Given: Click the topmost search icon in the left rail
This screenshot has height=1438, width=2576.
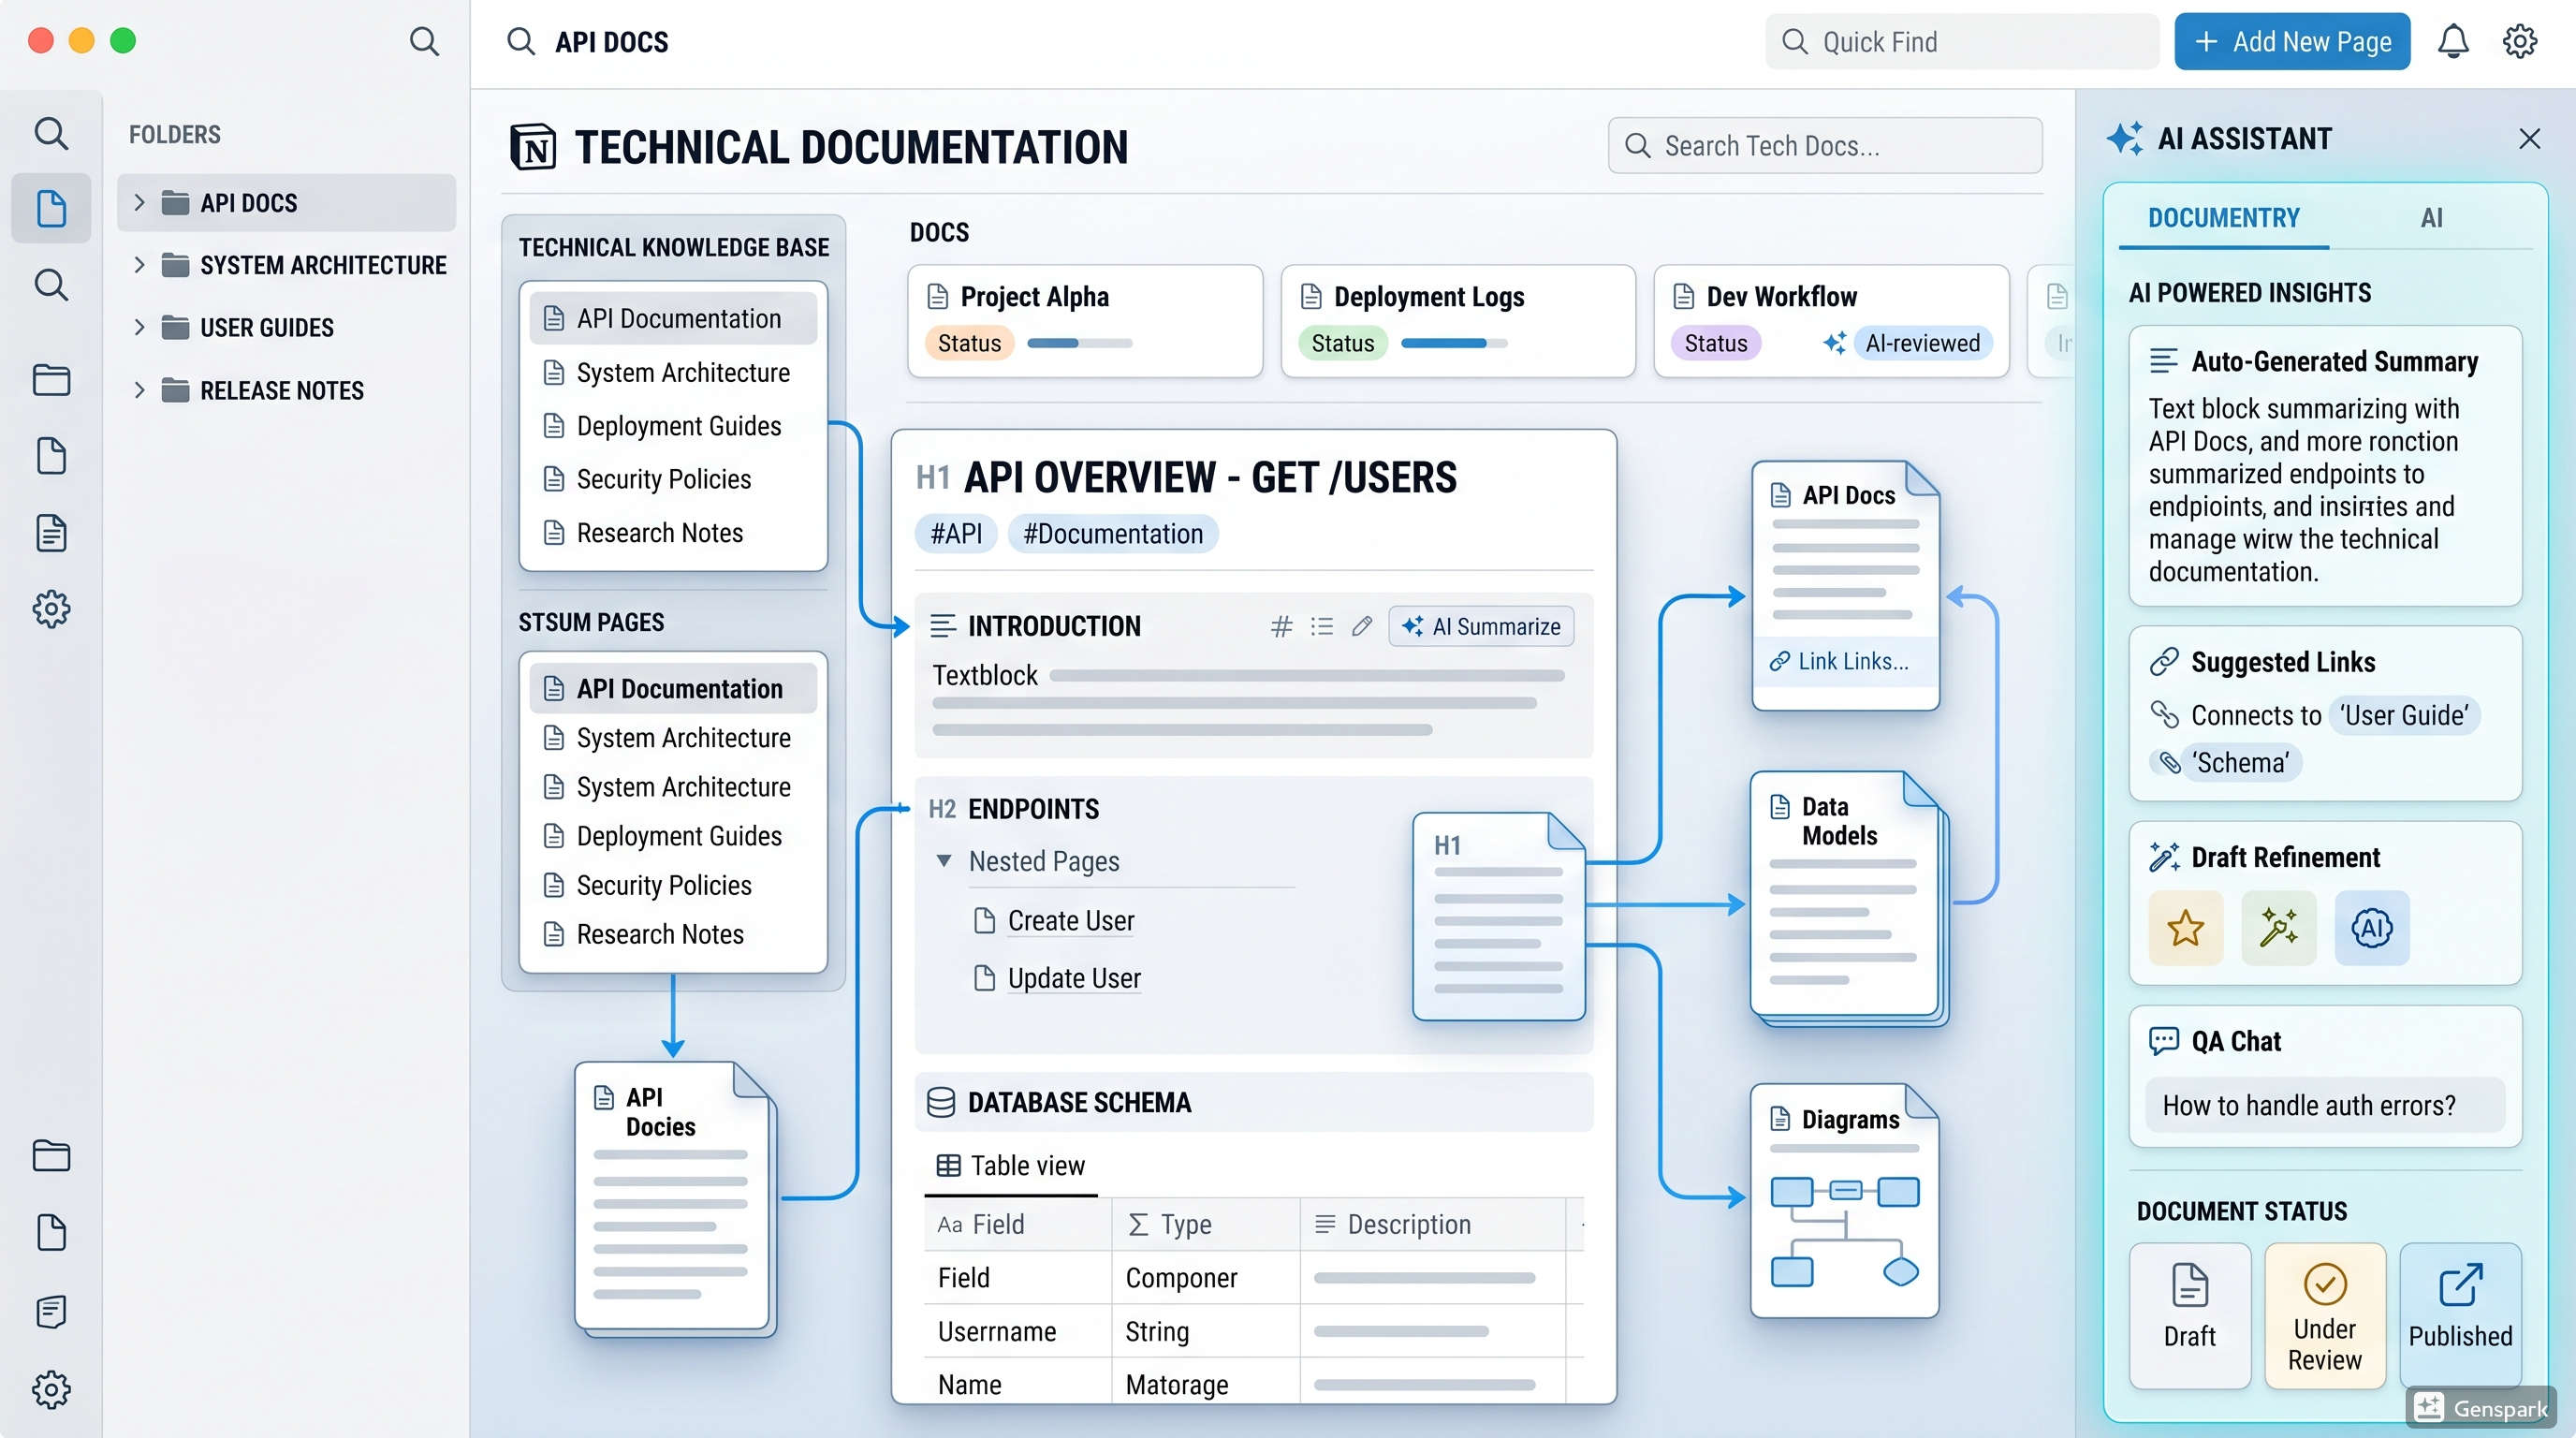Looking at the screenshot, I should click(51, 133).
